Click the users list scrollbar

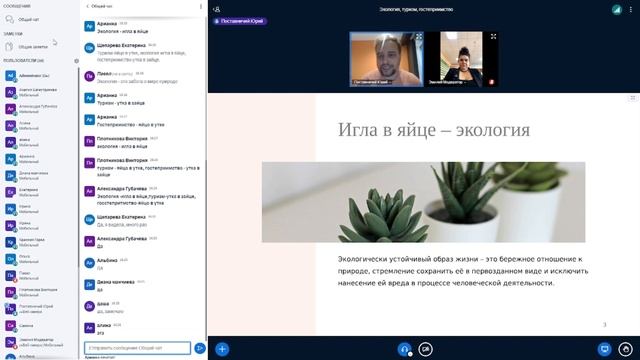[x=78, y=167]
